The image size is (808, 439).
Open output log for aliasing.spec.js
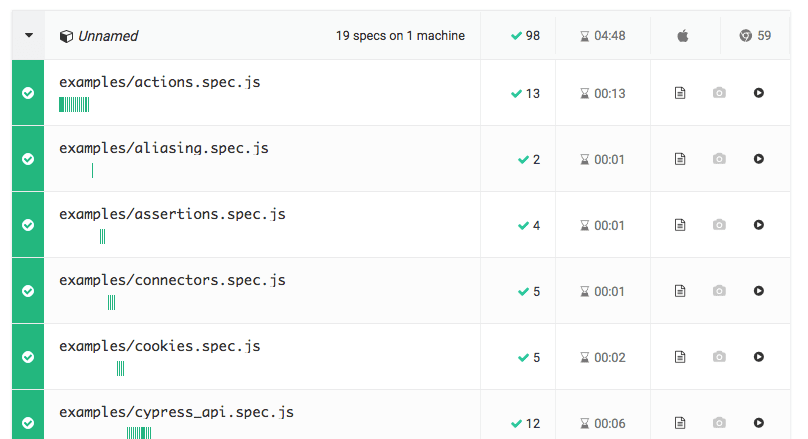click(680, 159)
